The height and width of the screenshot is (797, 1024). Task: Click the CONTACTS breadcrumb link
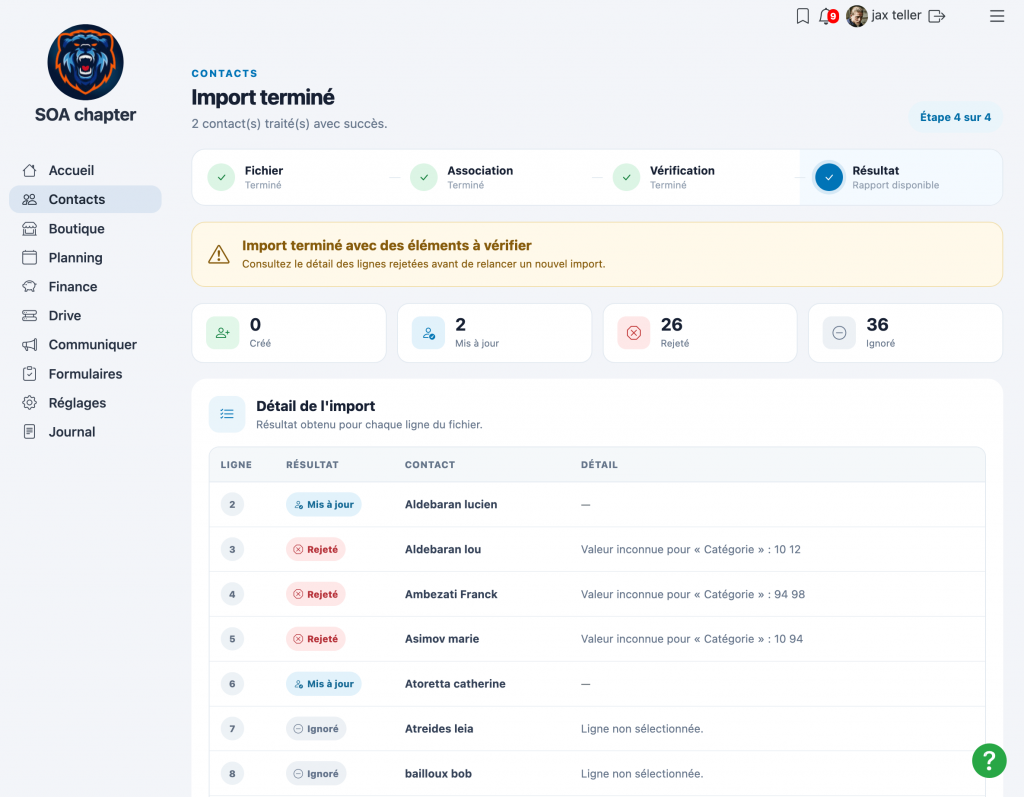(224, 73)
